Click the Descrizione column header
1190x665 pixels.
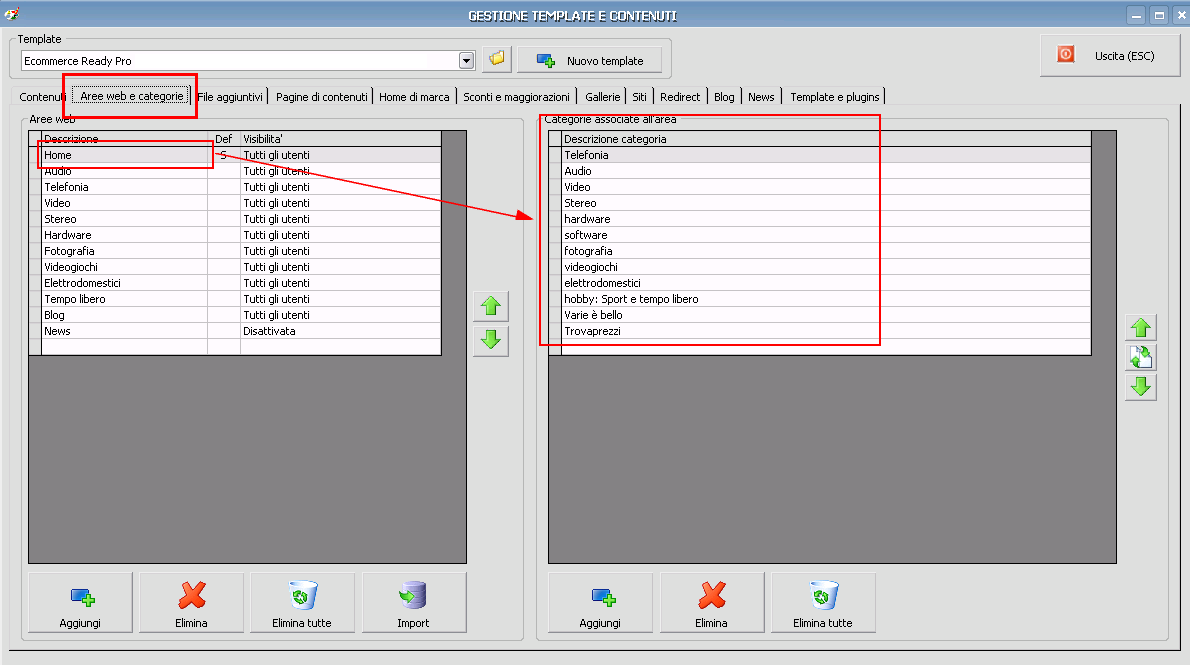point(124,139)
